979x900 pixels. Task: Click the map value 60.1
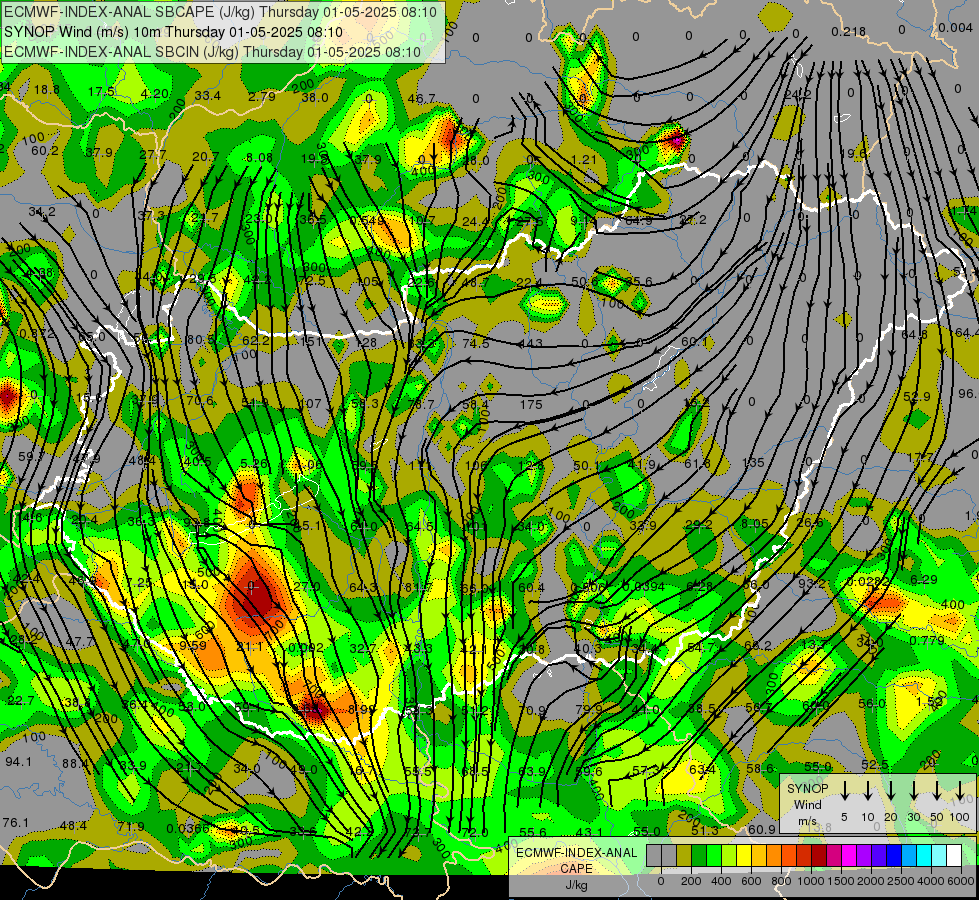pyautogui.click(x=694, y=341)
